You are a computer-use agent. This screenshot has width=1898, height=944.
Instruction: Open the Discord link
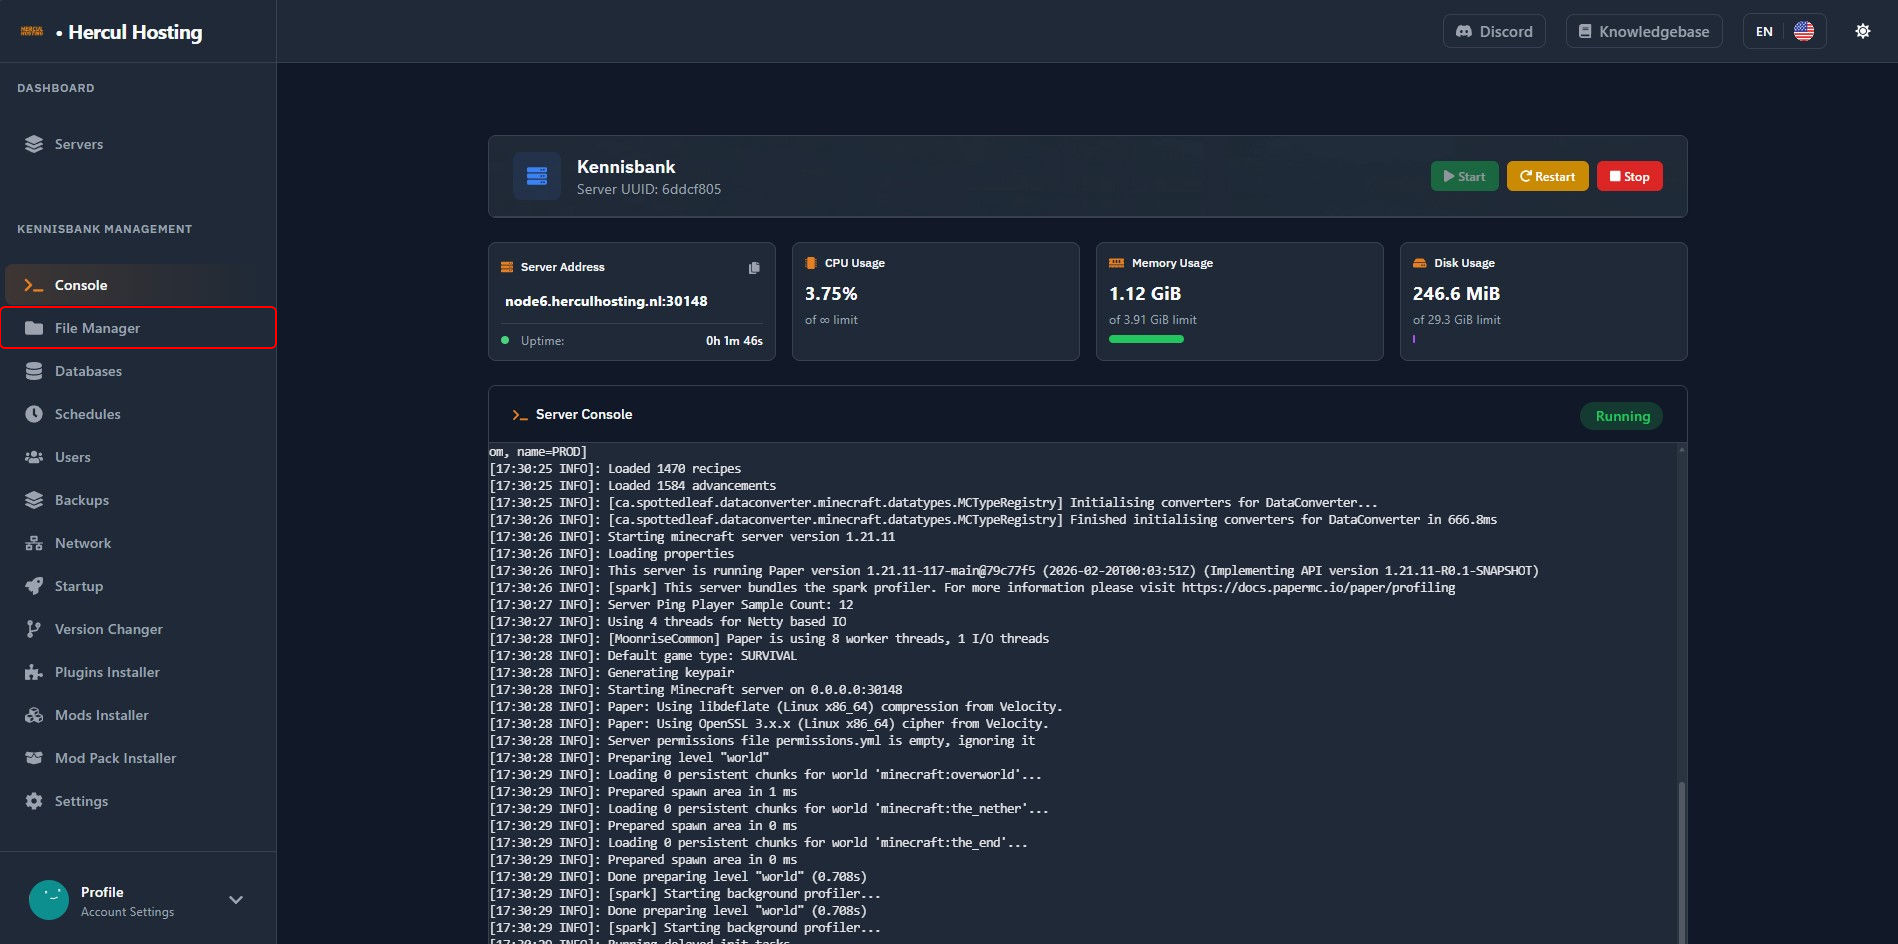coord(1494,31)
